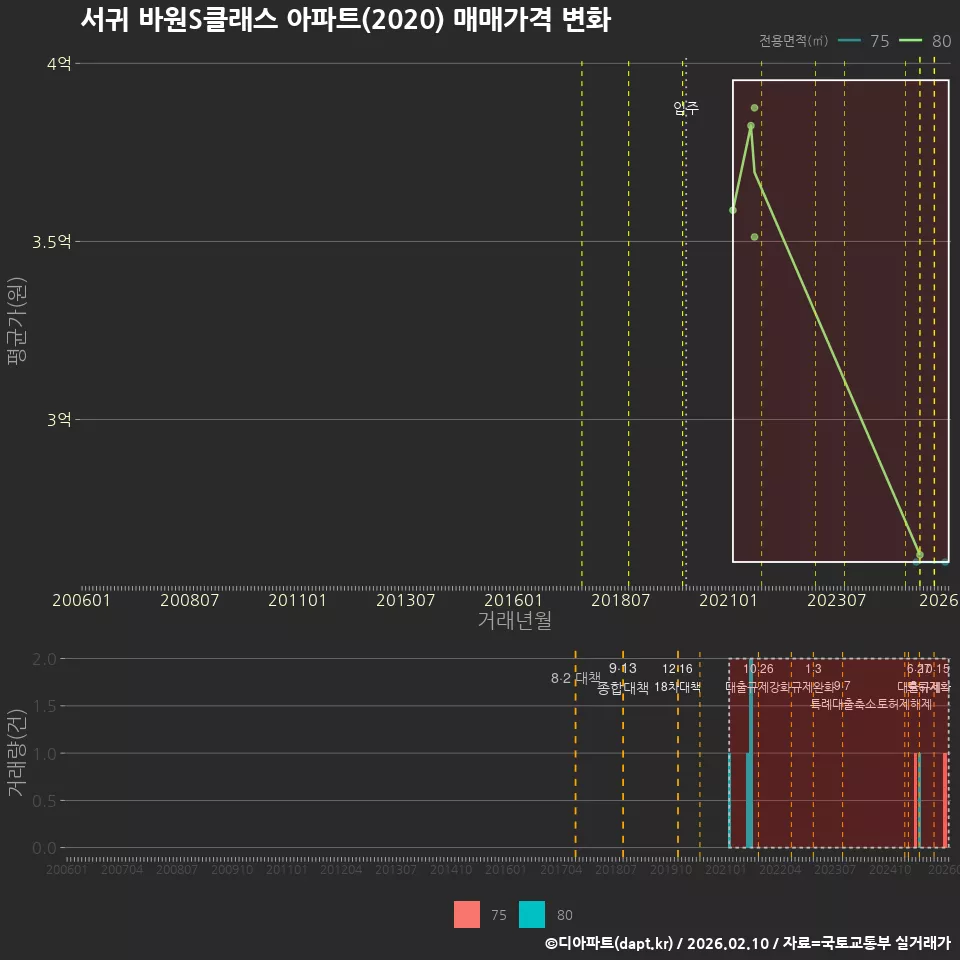
Task: Click '202204' on the volume chart x-axis
Action: coord(780,869)
